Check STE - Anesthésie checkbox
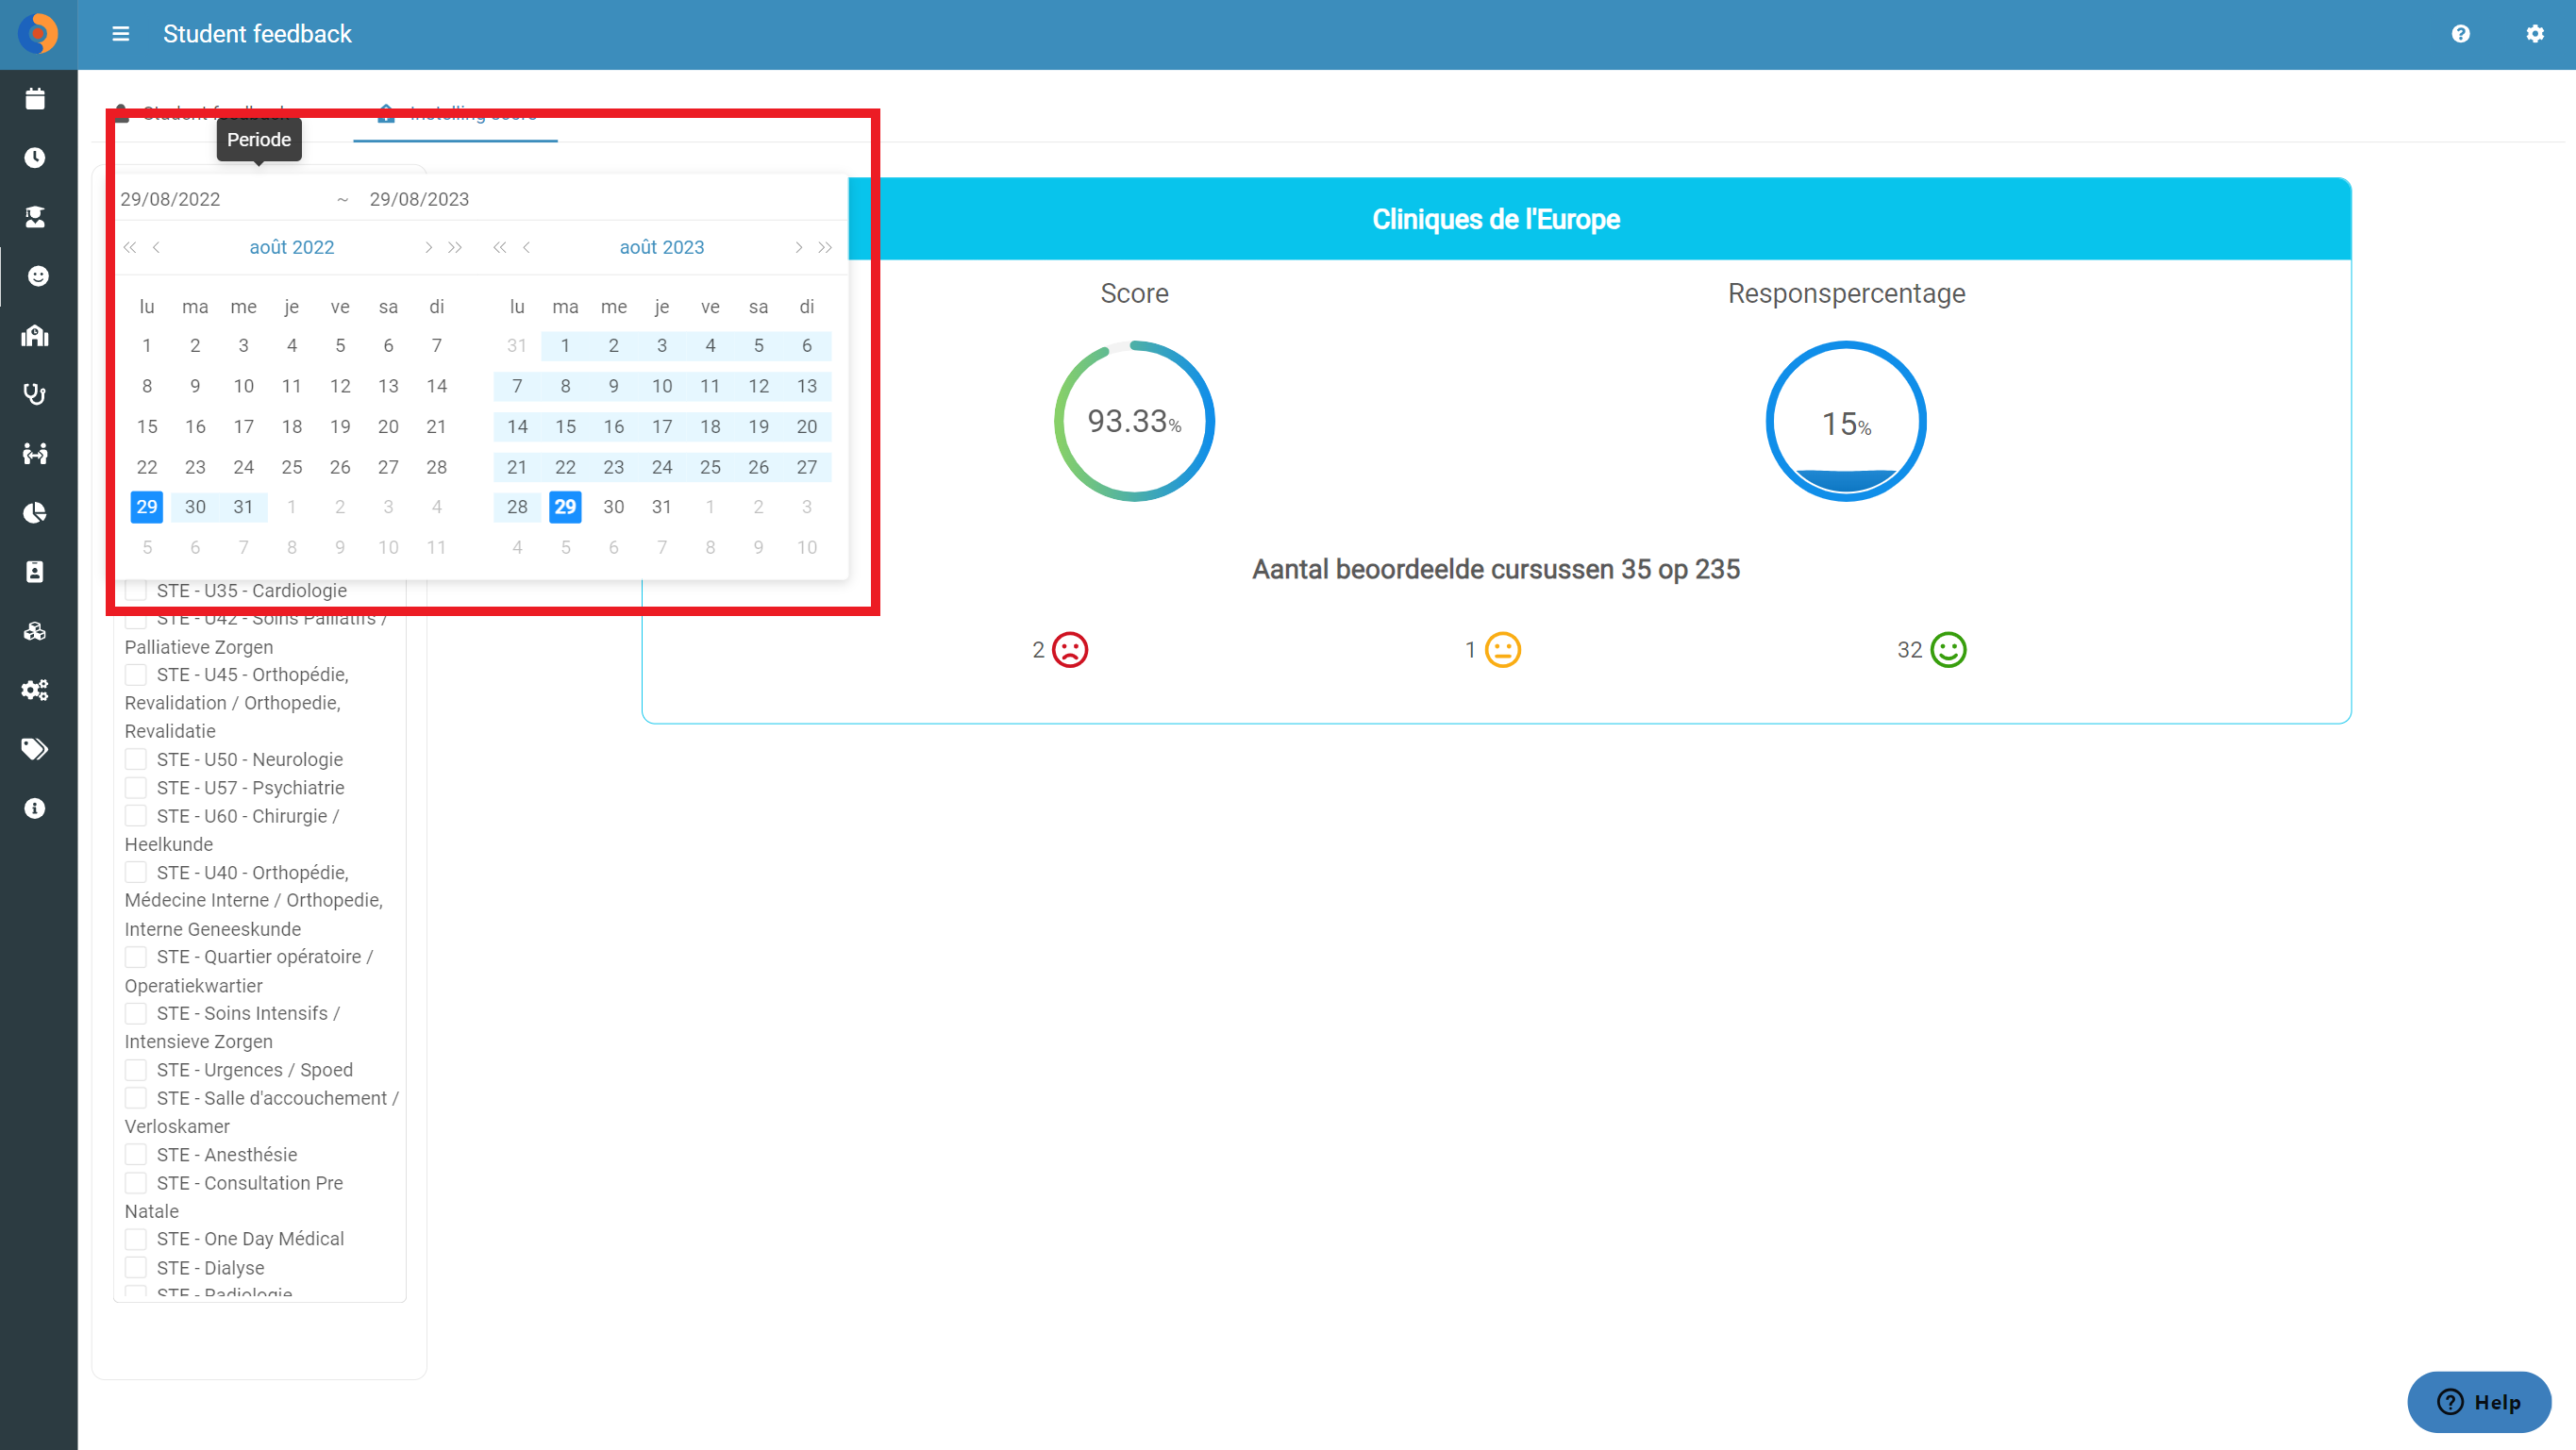This screenshot has height=1450, width=2576. pos(136,1155)
